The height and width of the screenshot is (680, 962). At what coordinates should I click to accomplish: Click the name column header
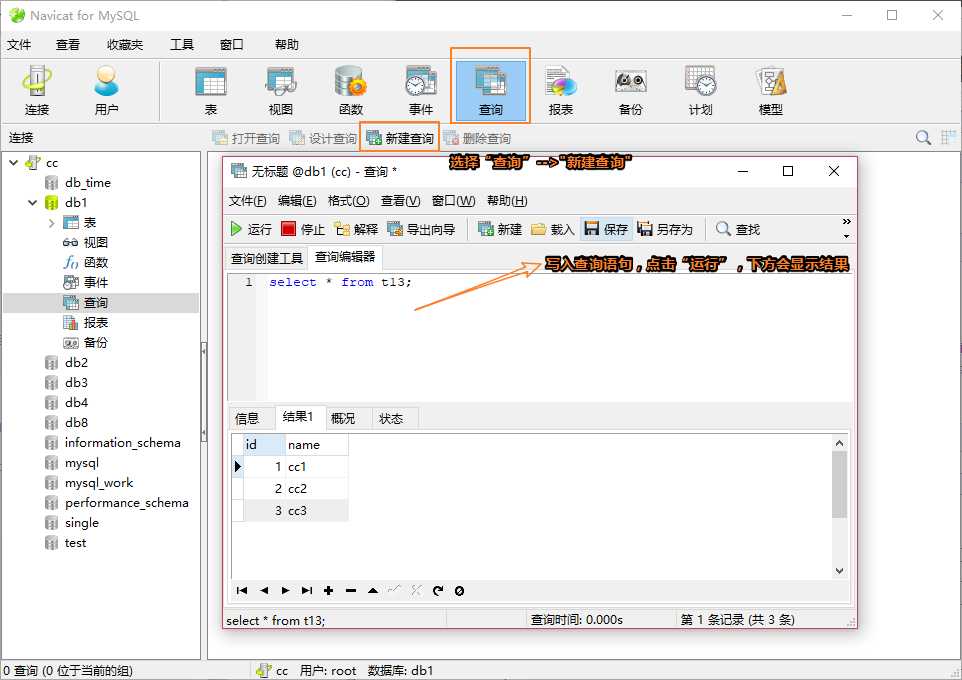(x=317, y=445)
